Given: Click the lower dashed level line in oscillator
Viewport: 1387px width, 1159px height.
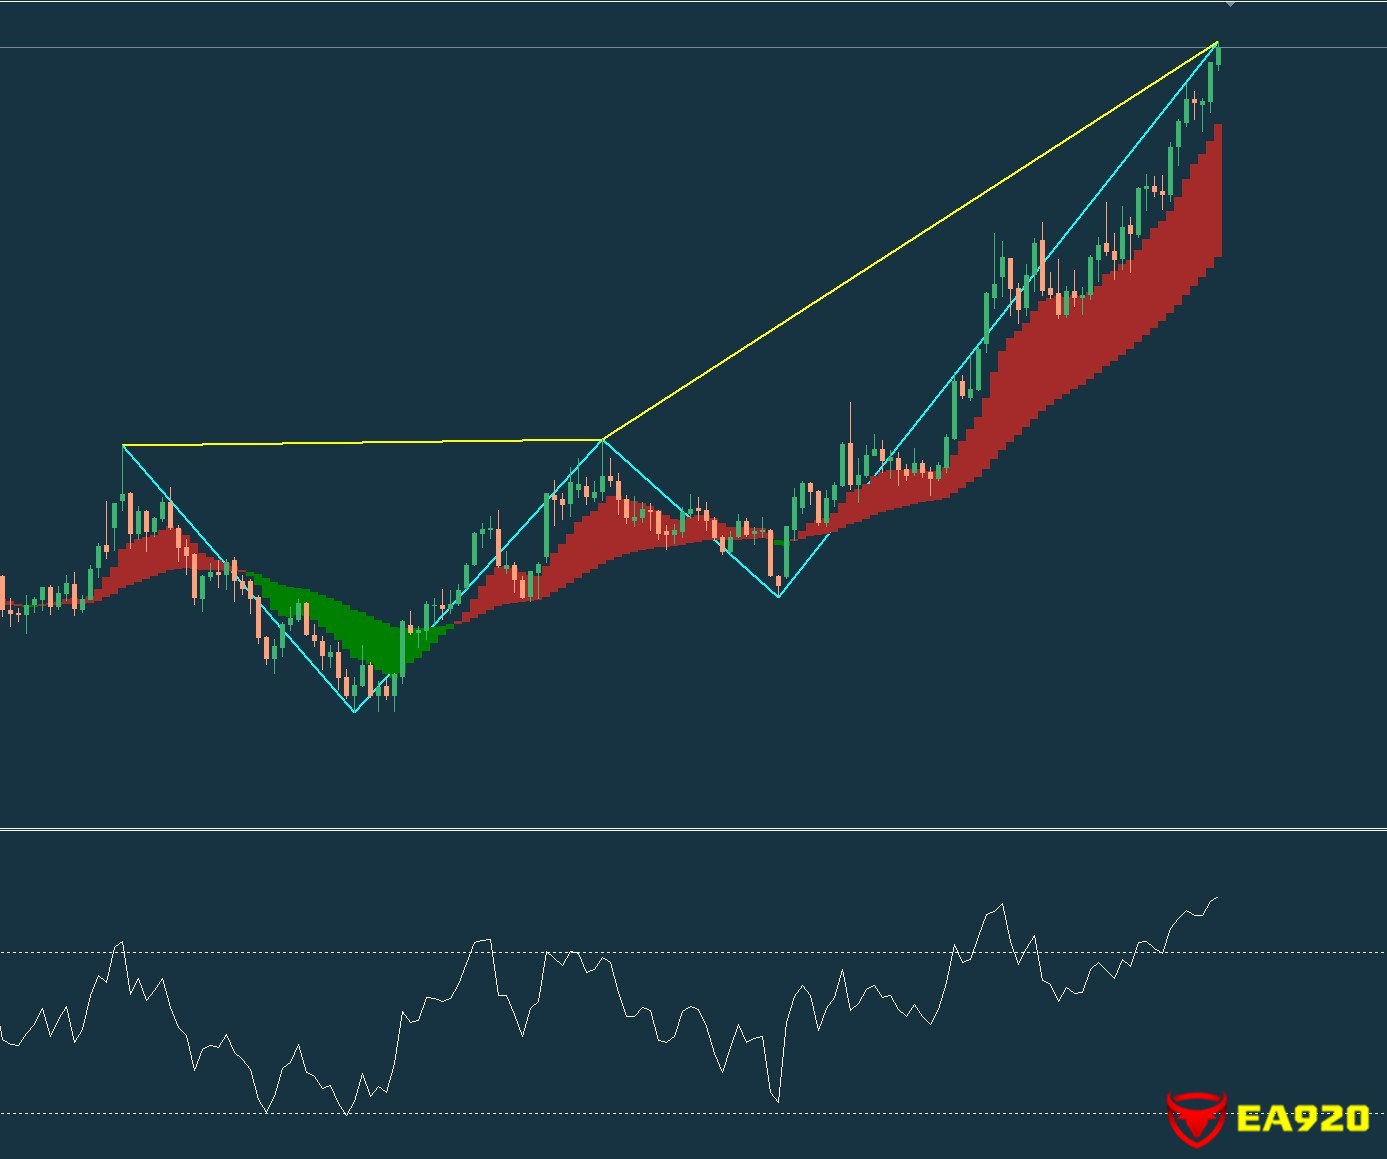Looking at the screenshot, I should (x=700, y=1113).
